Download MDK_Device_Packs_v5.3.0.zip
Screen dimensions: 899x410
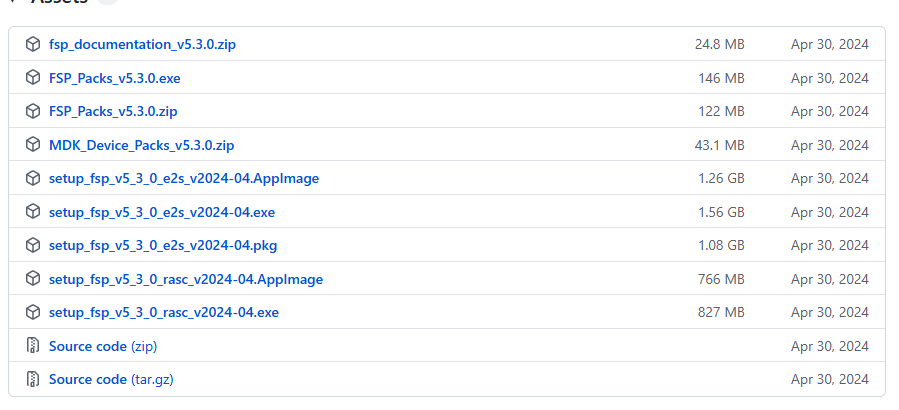coord(142,145)
